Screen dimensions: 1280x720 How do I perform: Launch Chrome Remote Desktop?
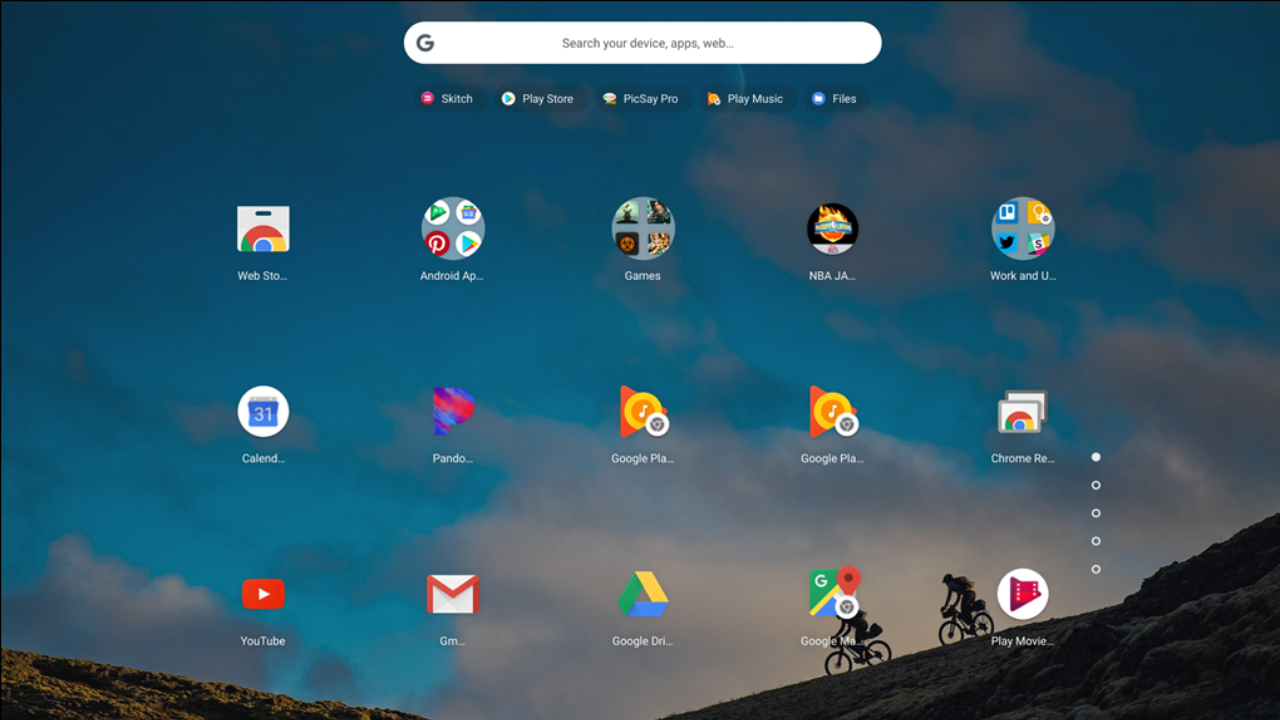1023,411
